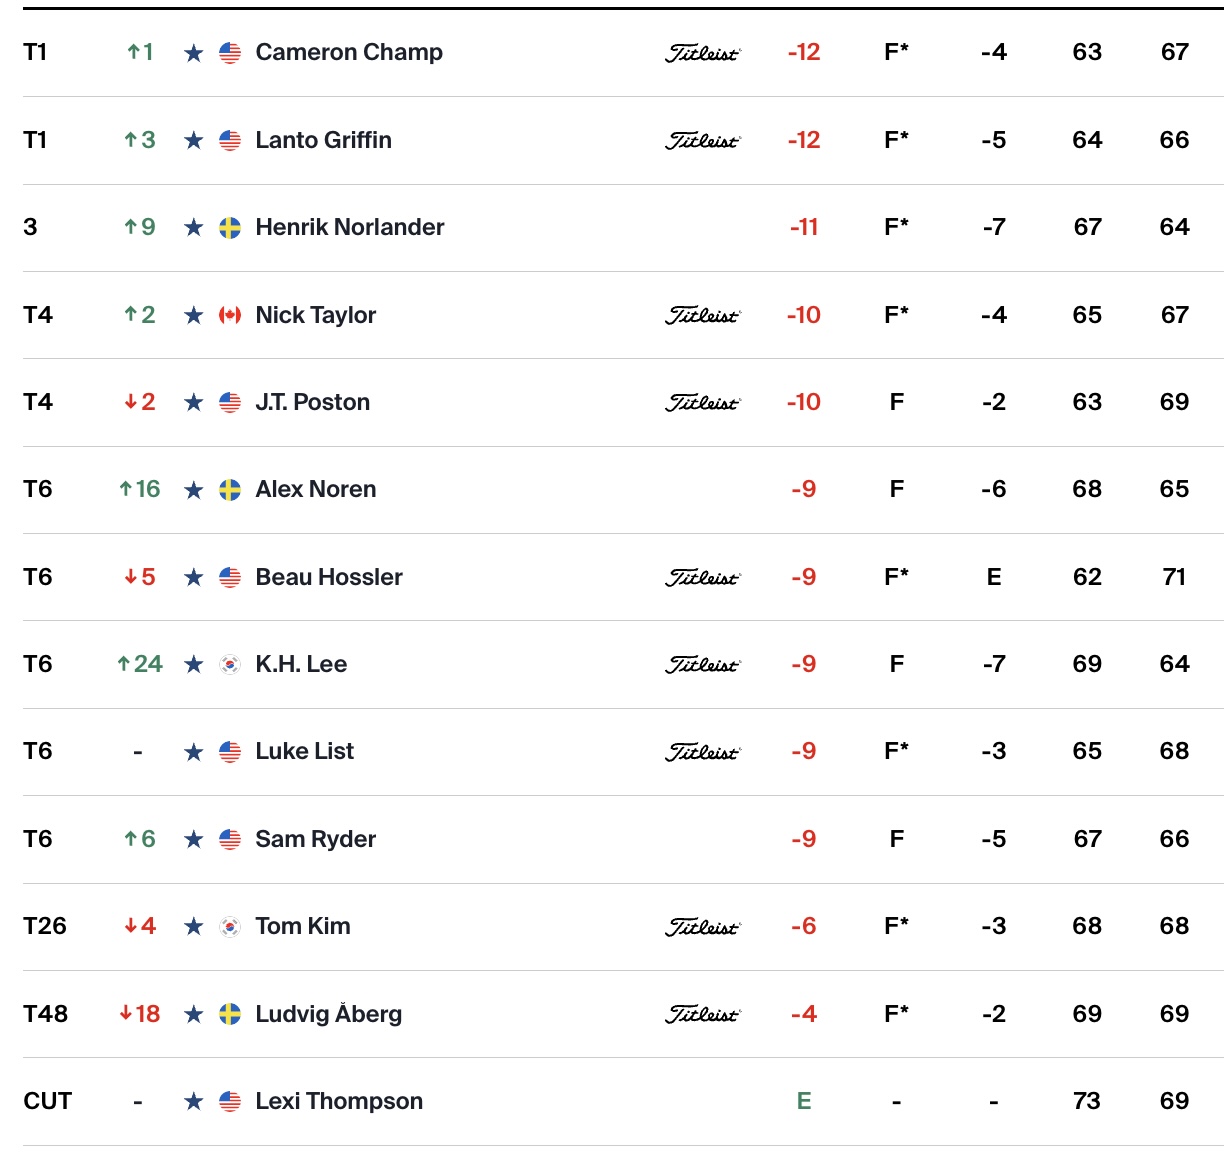This screenshot has height=1154, width=1224.
Task: Expand K.H. Lee's row via up-24 indicator
Action: (x=140, y=664)
